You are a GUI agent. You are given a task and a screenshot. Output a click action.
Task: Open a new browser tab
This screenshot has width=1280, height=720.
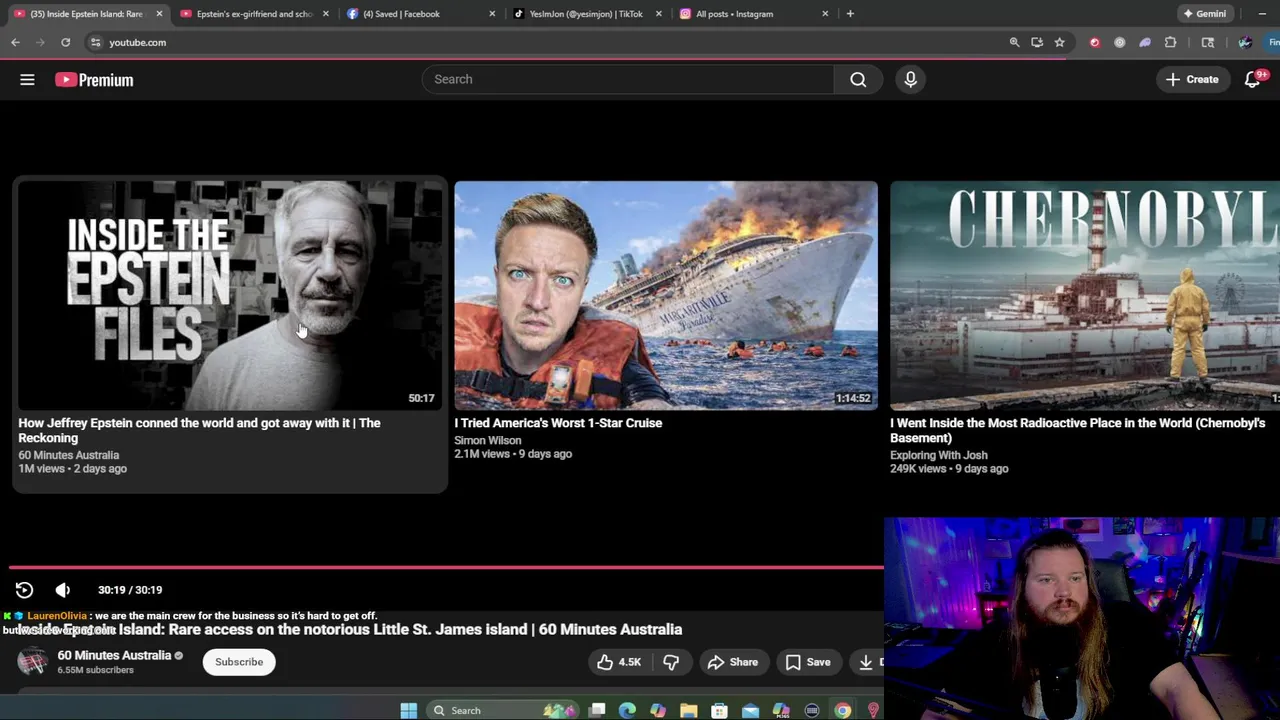pos(850,14)
